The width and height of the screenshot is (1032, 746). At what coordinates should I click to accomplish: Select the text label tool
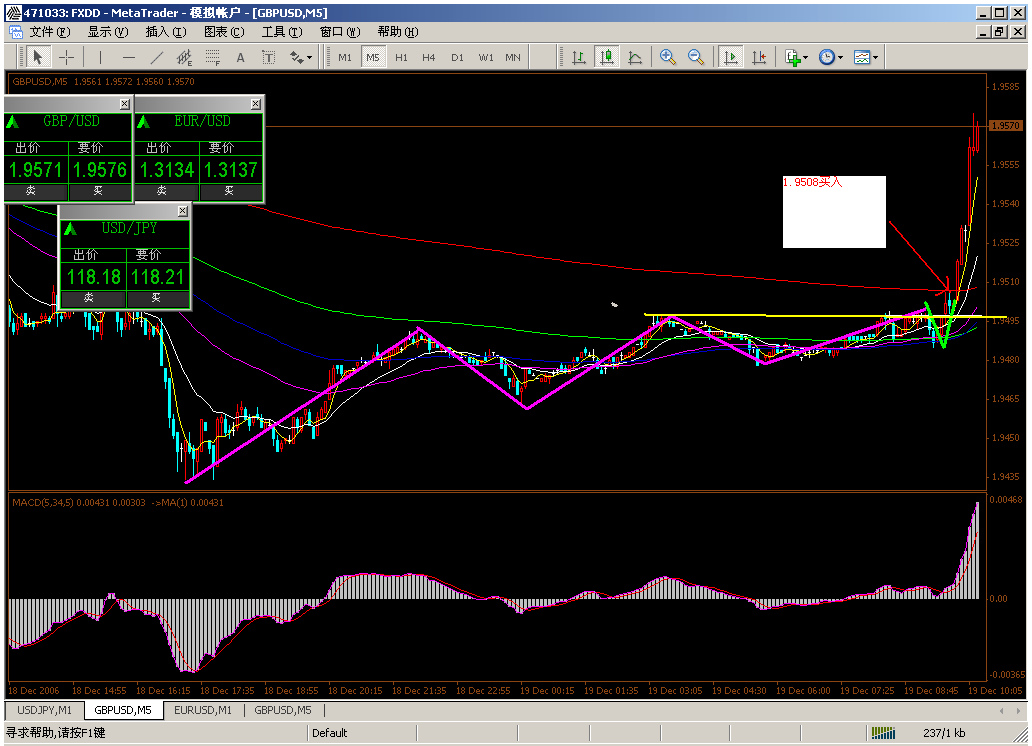coord(269,58)
